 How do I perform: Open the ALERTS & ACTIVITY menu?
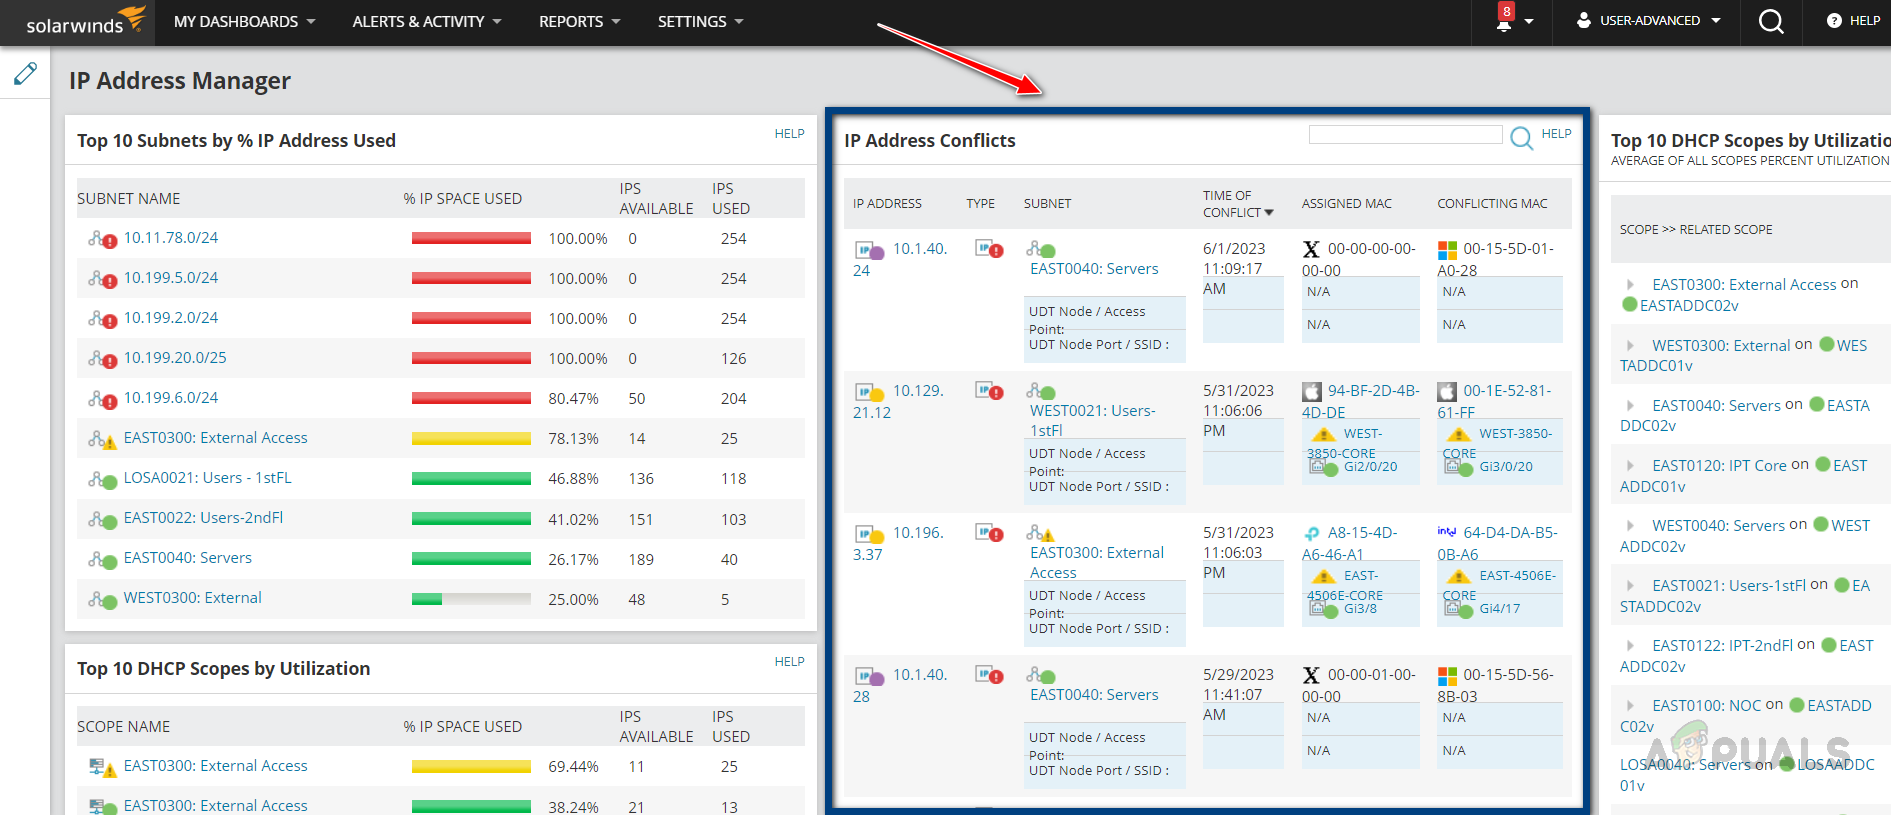click(x=427, y=21)
